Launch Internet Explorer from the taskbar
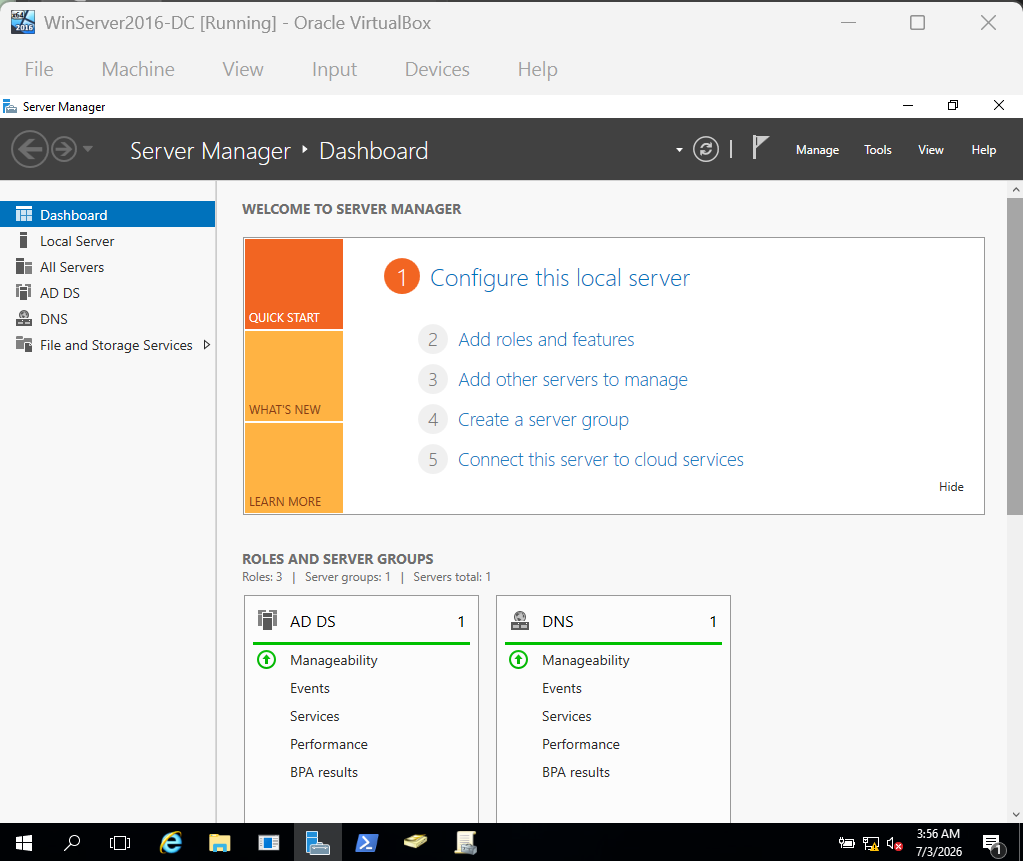 pyautogui.click(x=171, y=843)
